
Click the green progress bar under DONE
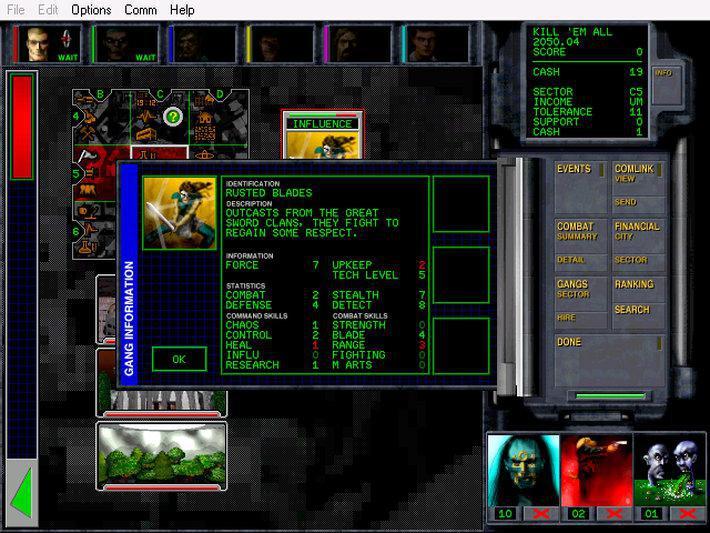pos(610,396)
